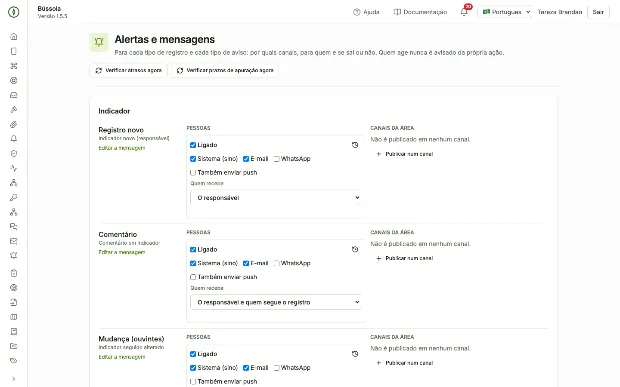Click the Sair button
The image size is (620, 387).
pyautogui.click(x=598, y=12)
